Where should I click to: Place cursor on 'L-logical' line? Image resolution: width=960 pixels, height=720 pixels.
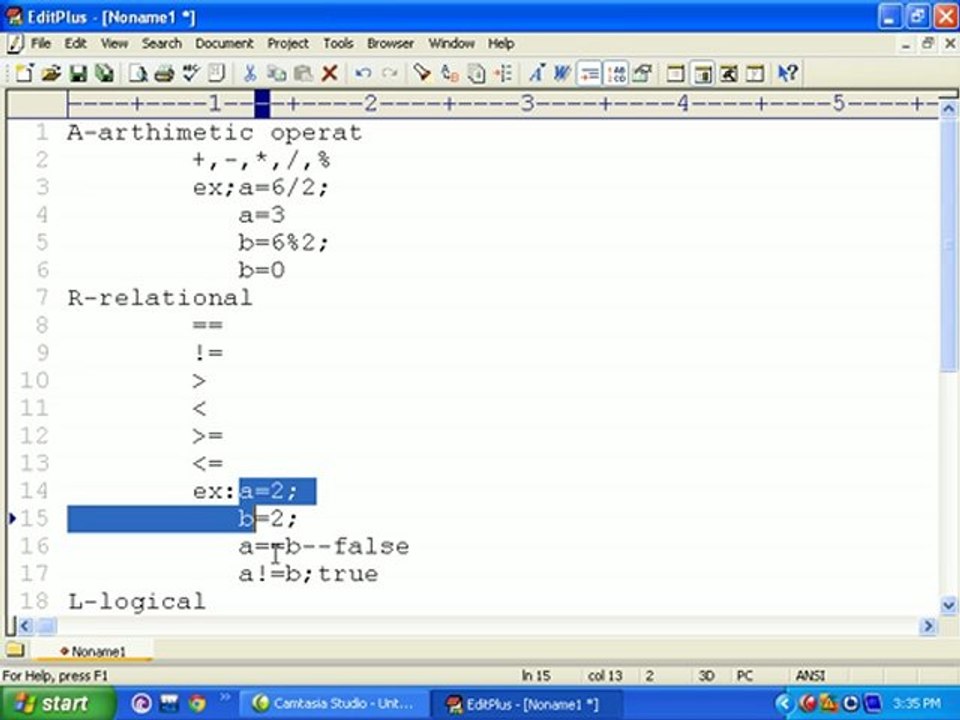(137, 601)
